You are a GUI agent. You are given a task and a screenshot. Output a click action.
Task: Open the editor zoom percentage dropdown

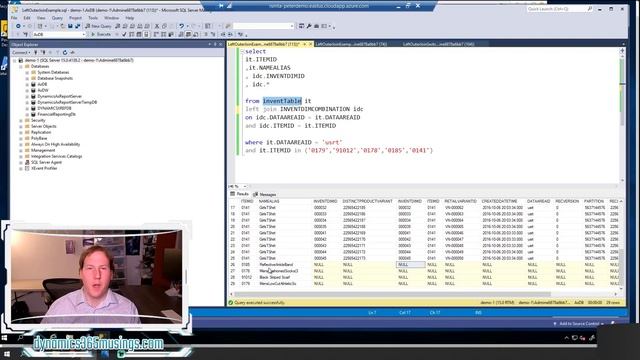245,187
